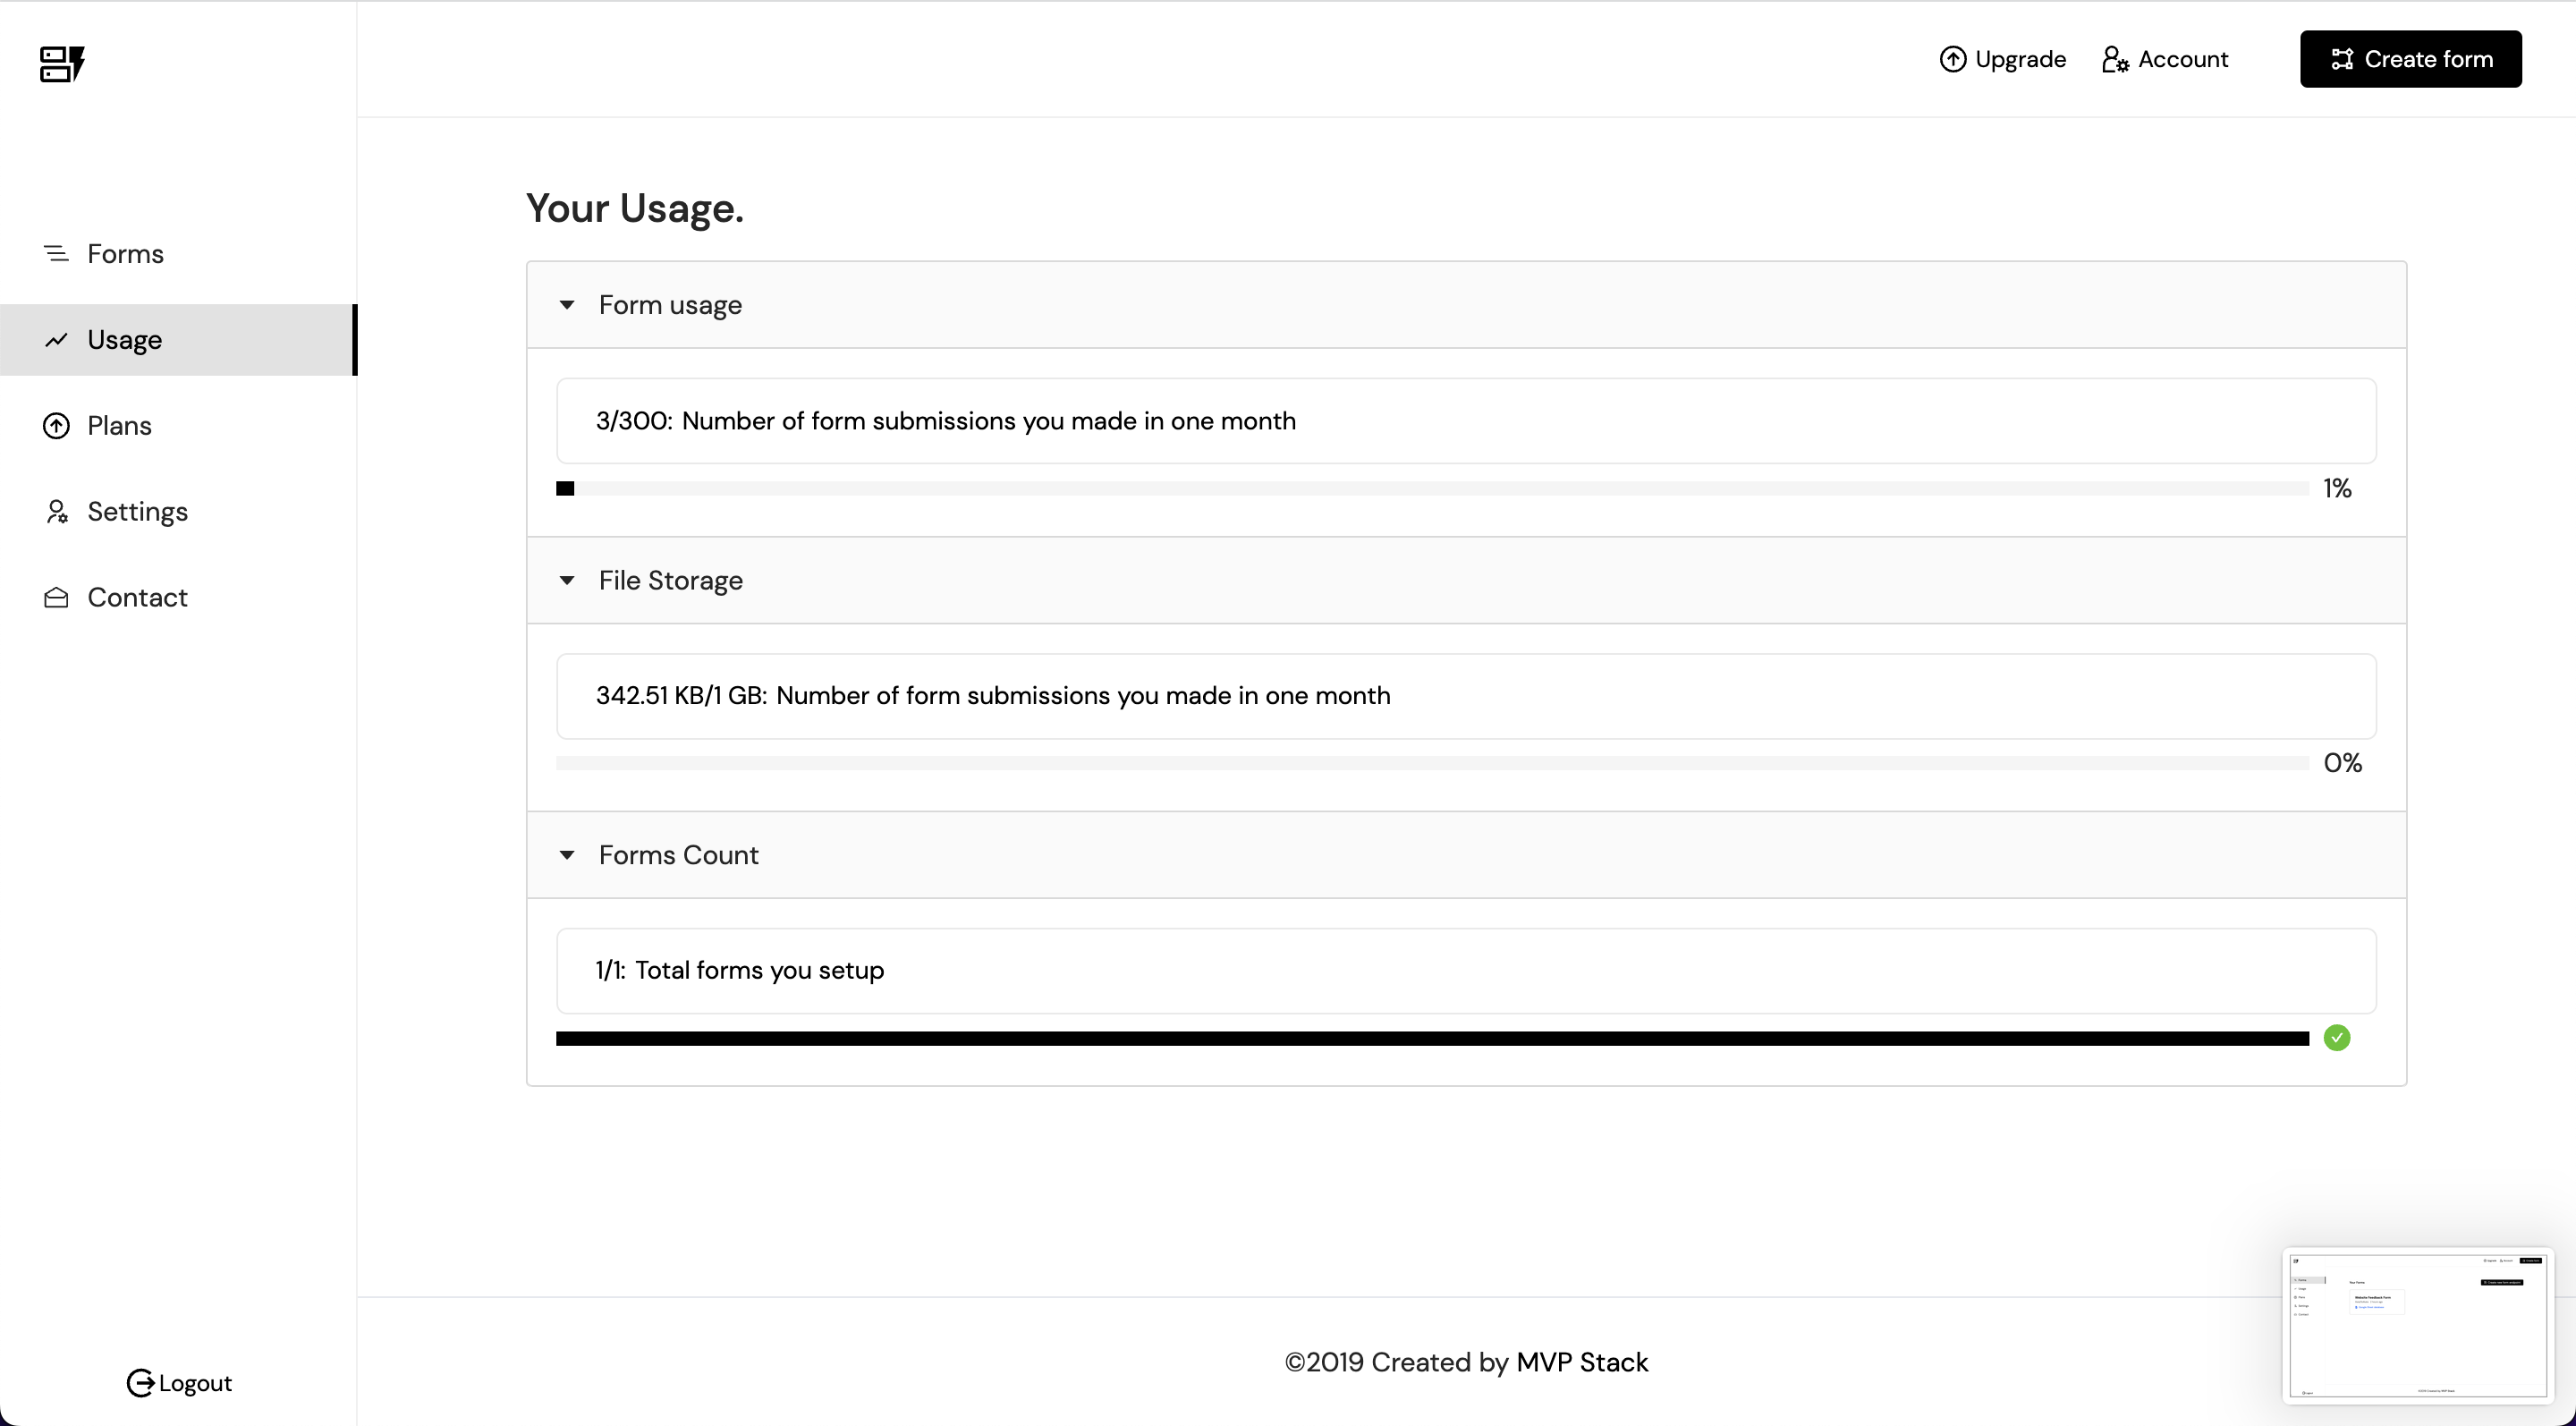The height and width of the screenshot is (1426, 2576).
Task: Click the MVP Stack link in the footer
Action: 1583,1362
